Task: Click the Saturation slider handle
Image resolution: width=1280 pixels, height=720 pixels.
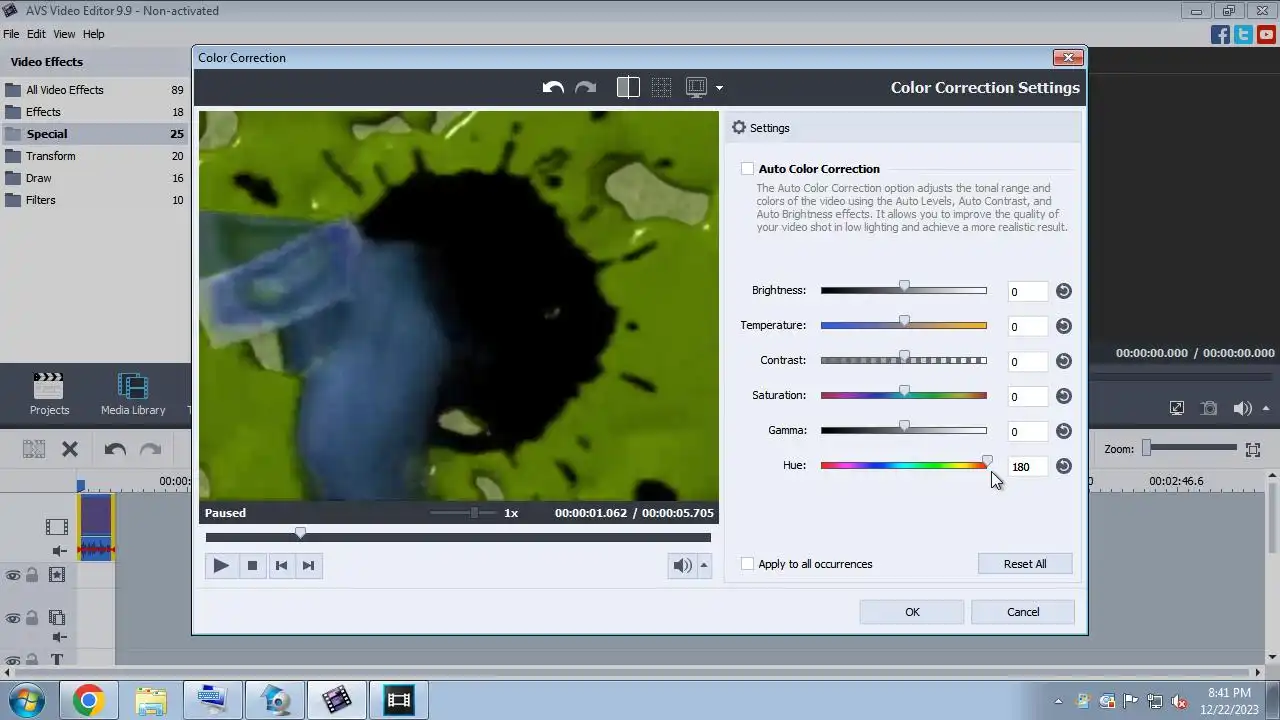Action: tap(904, 392)
